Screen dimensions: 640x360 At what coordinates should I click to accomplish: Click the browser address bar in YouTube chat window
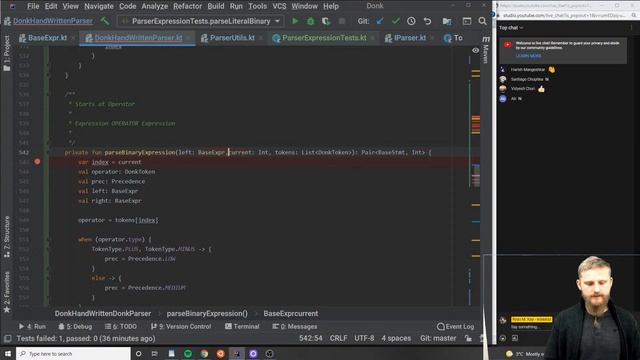tap(563, 15)
